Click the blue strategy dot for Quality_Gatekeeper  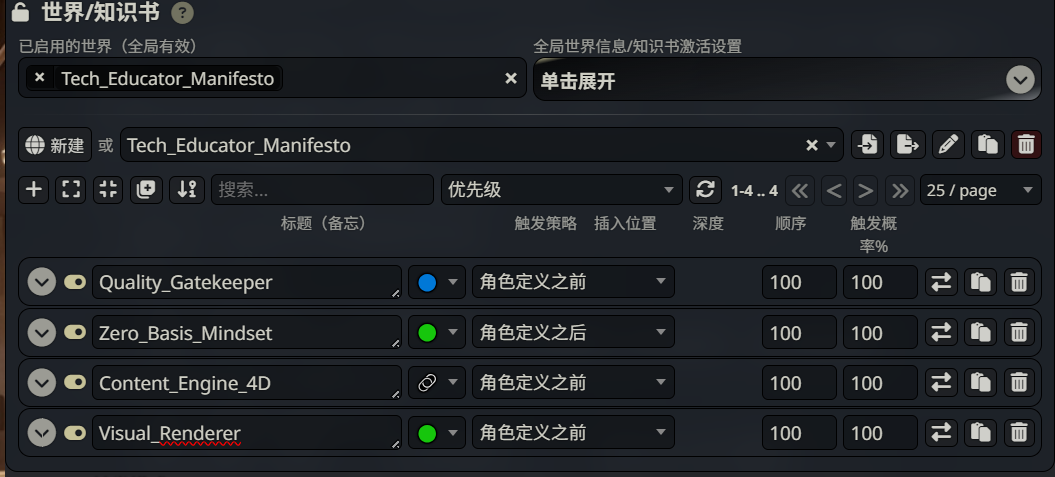tap(427, 283)
